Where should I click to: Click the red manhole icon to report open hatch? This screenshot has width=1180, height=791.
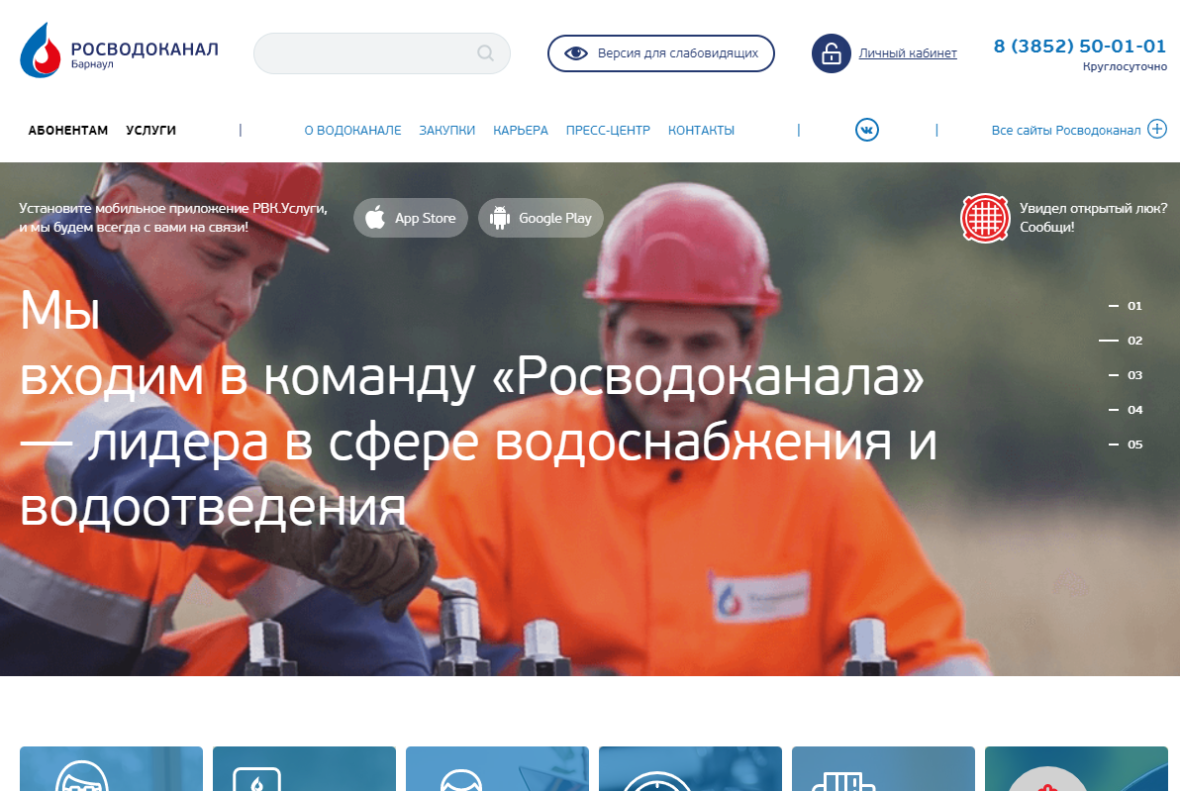(x=985, y=218)
